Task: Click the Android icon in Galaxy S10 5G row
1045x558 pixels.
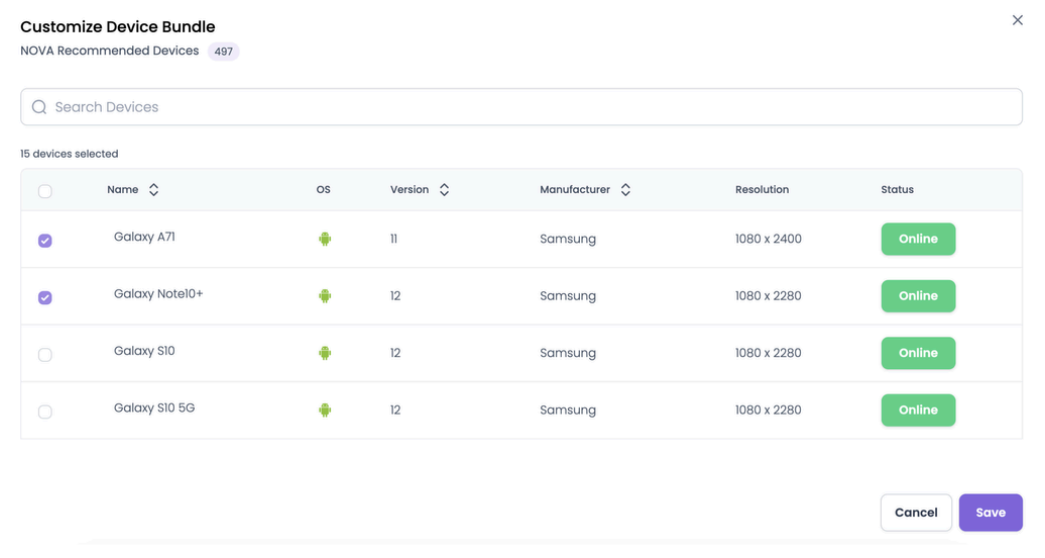Action: tap(325, 410)
